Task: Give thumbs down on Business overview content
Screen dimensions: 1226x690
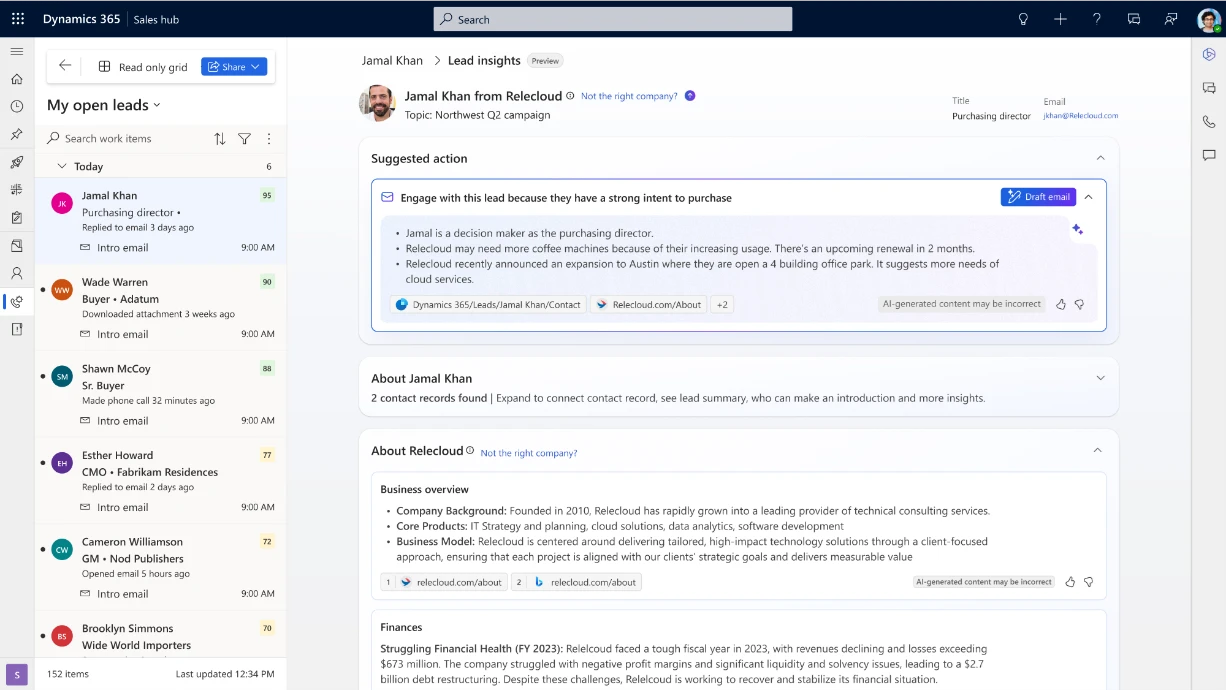Action: [1089, 581]
